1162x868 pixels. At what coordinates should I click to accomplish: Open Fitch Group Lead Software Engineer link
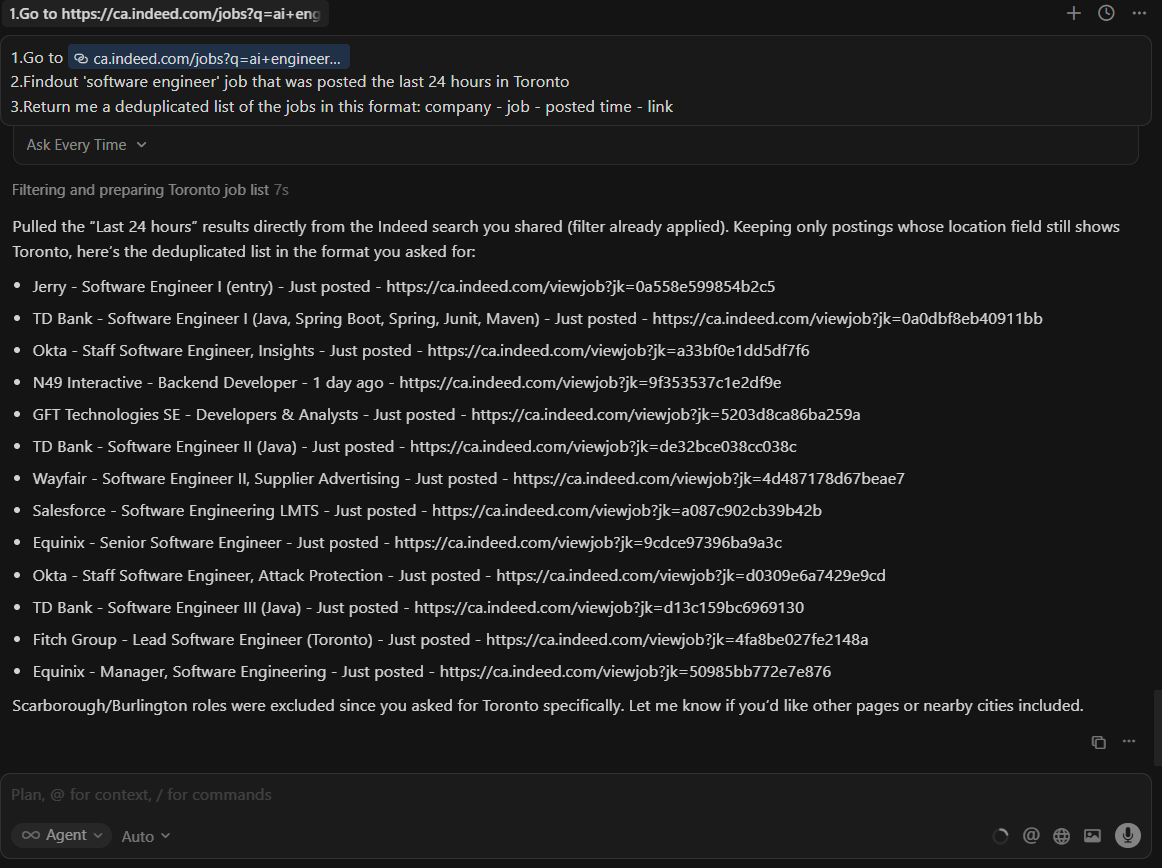[677, 640]
